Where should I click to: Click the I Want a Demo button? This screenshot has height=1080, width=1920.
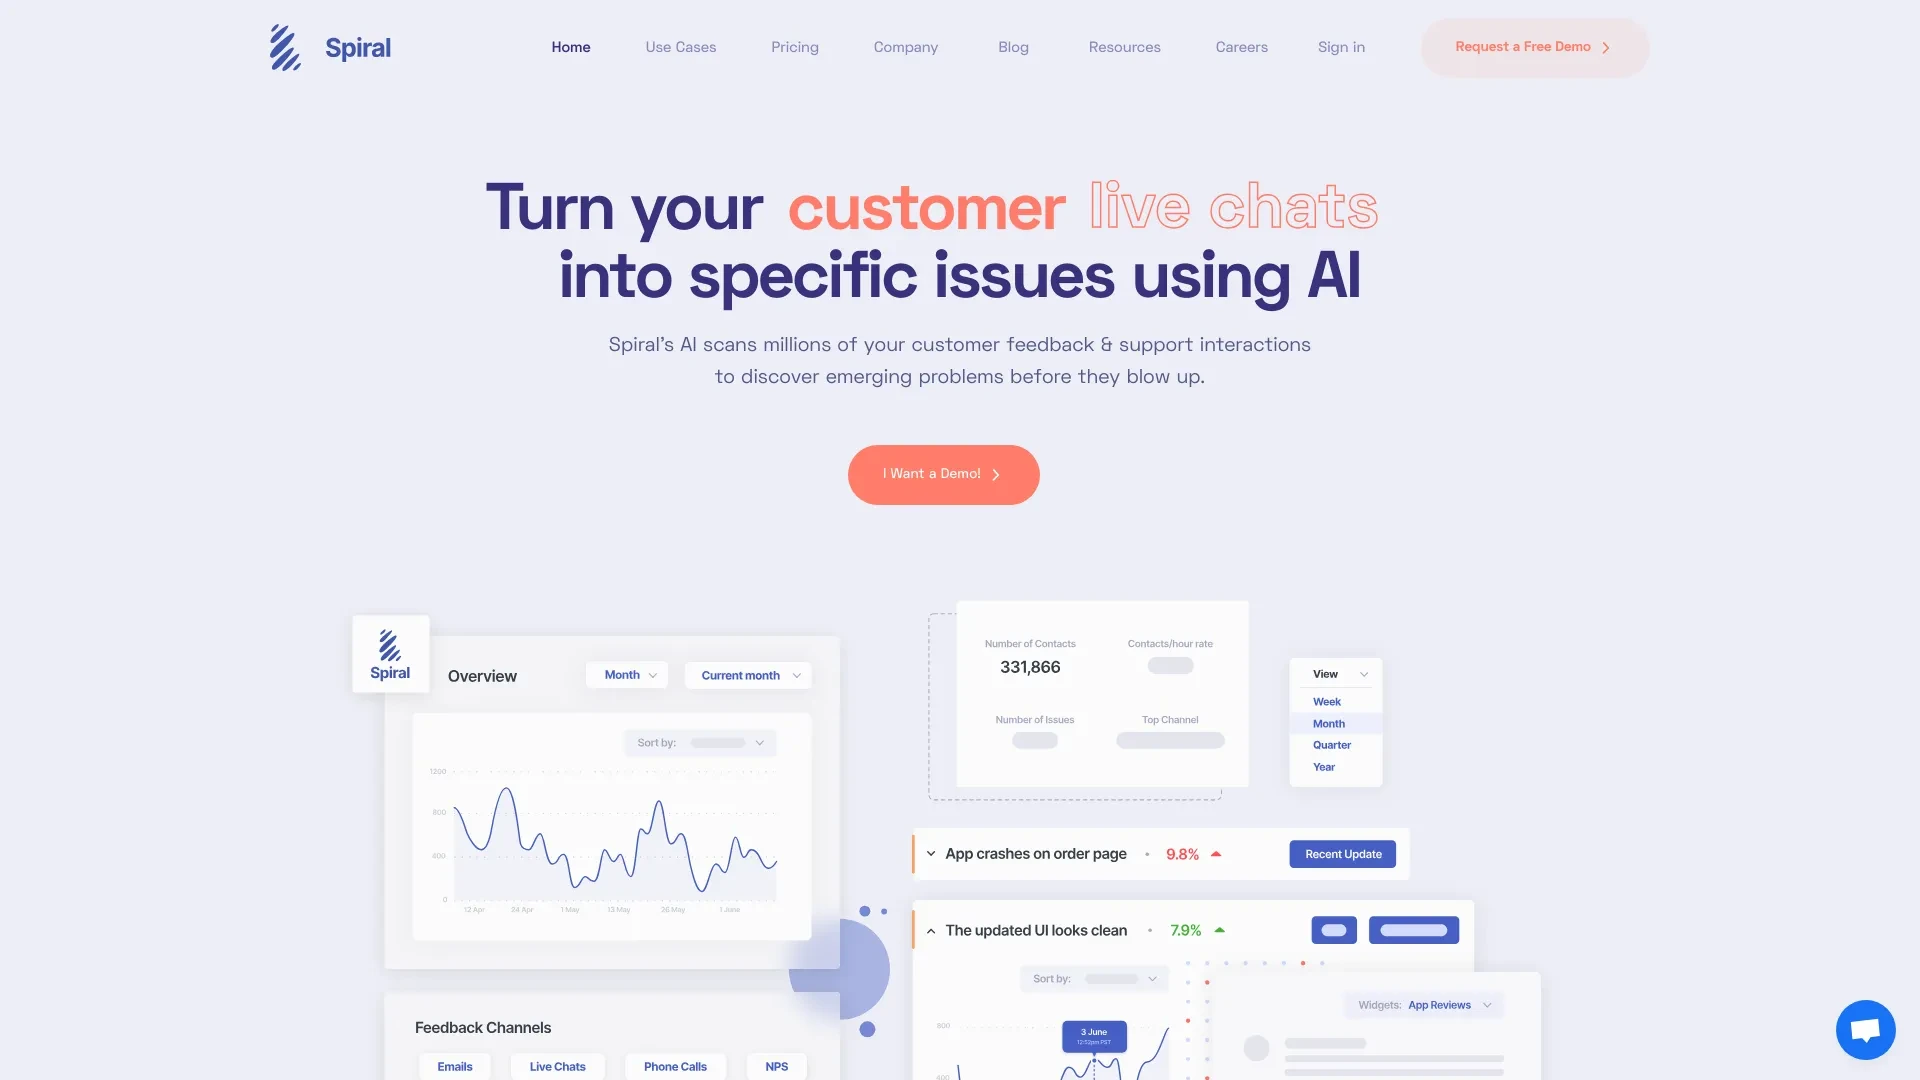943,475
